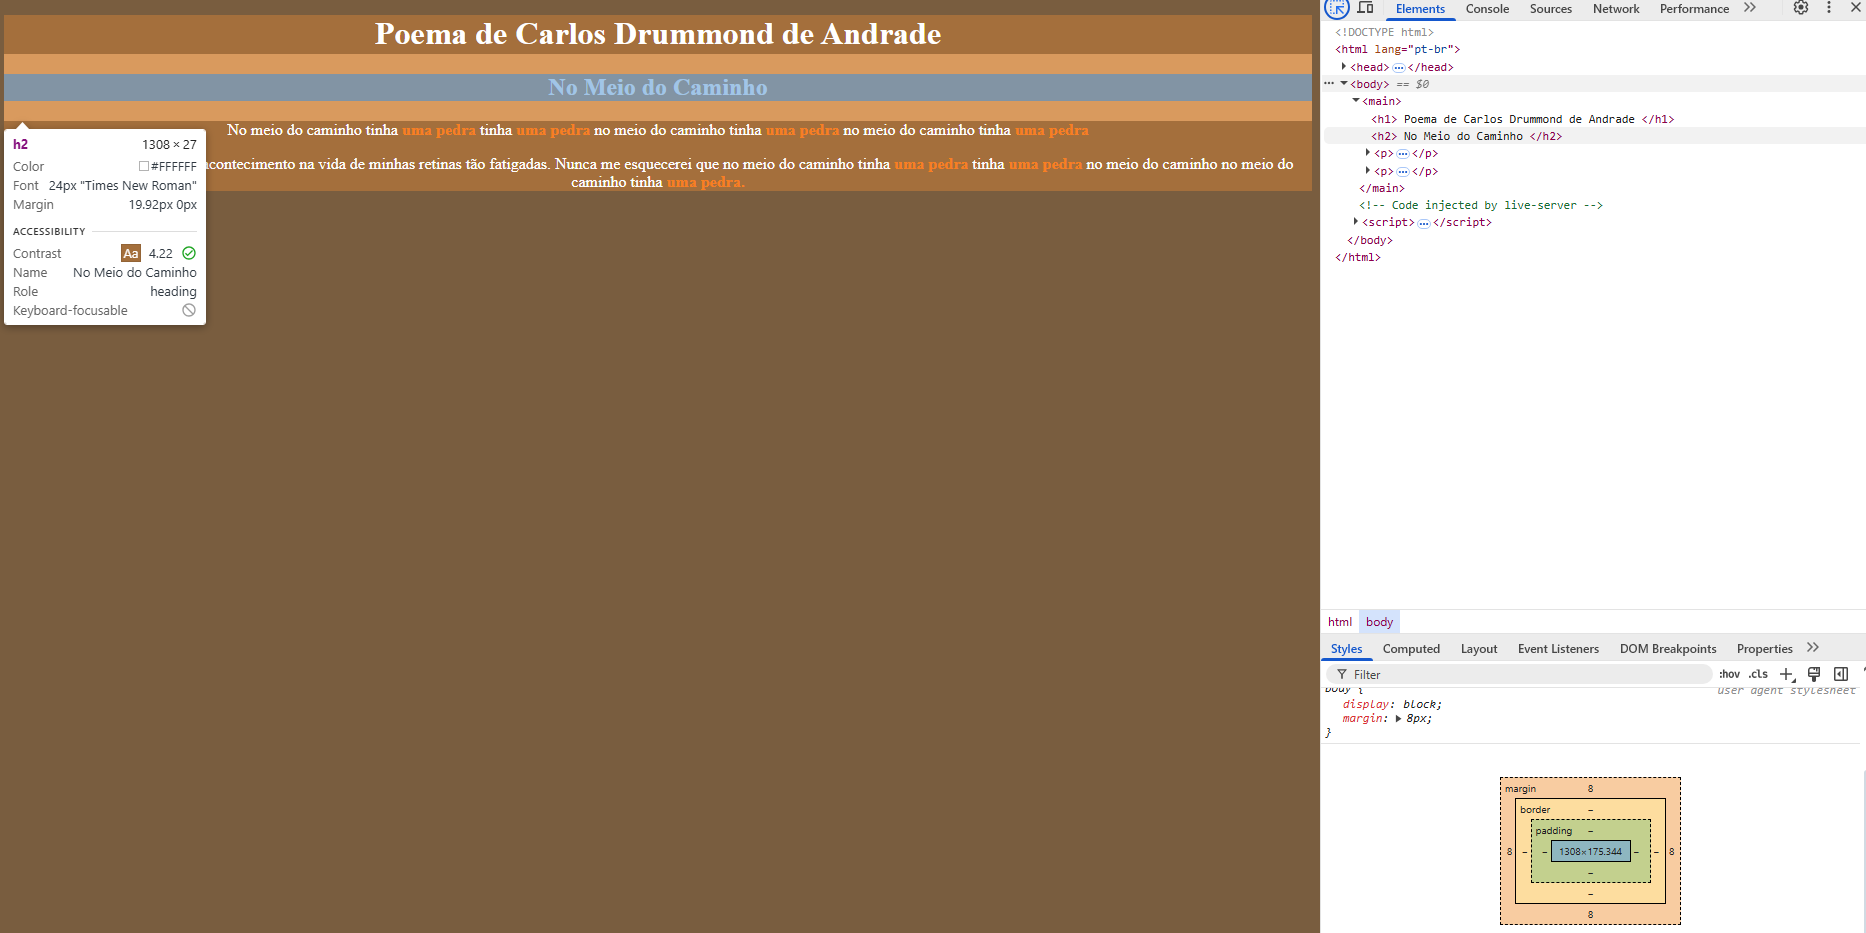Toggle computed styles sidebar icon

pyautogui.click(x=1841, y=674)
